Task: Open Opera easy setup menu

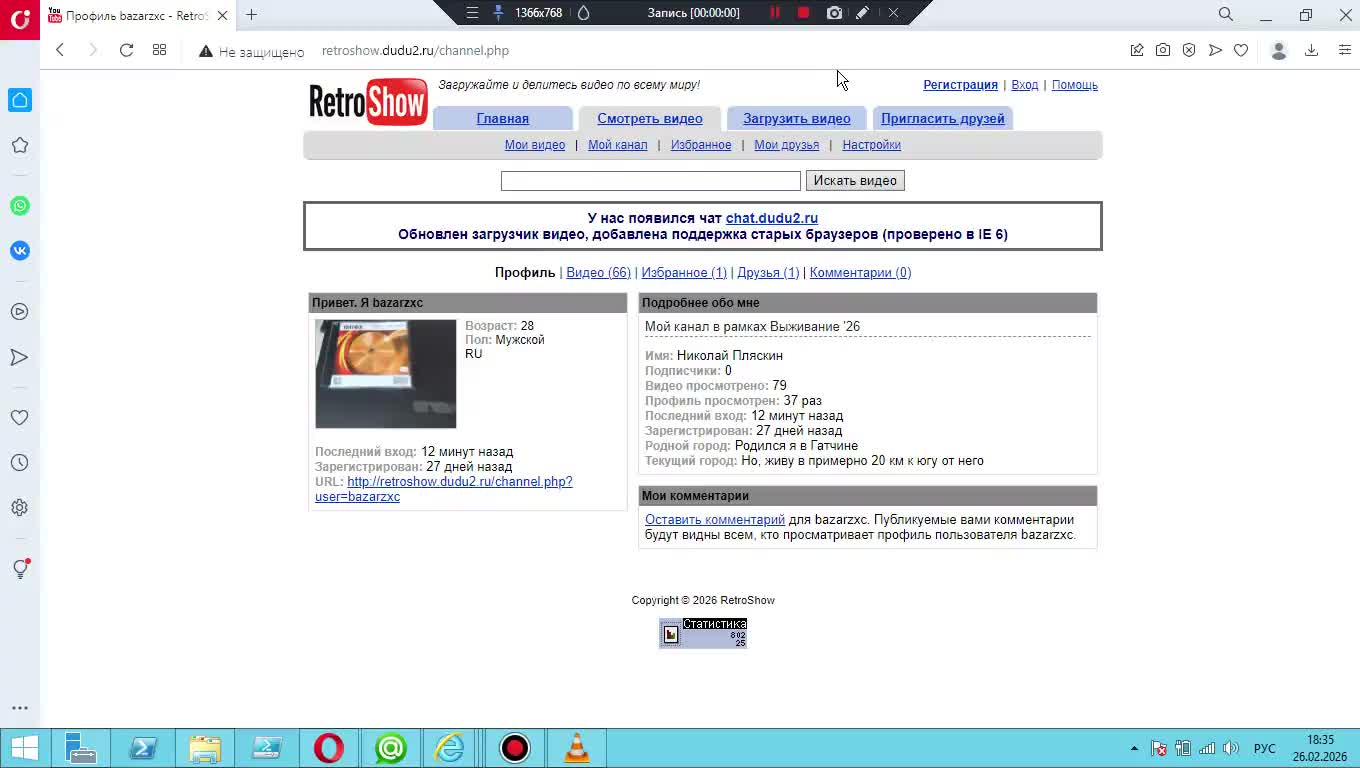Action: 1344,50
